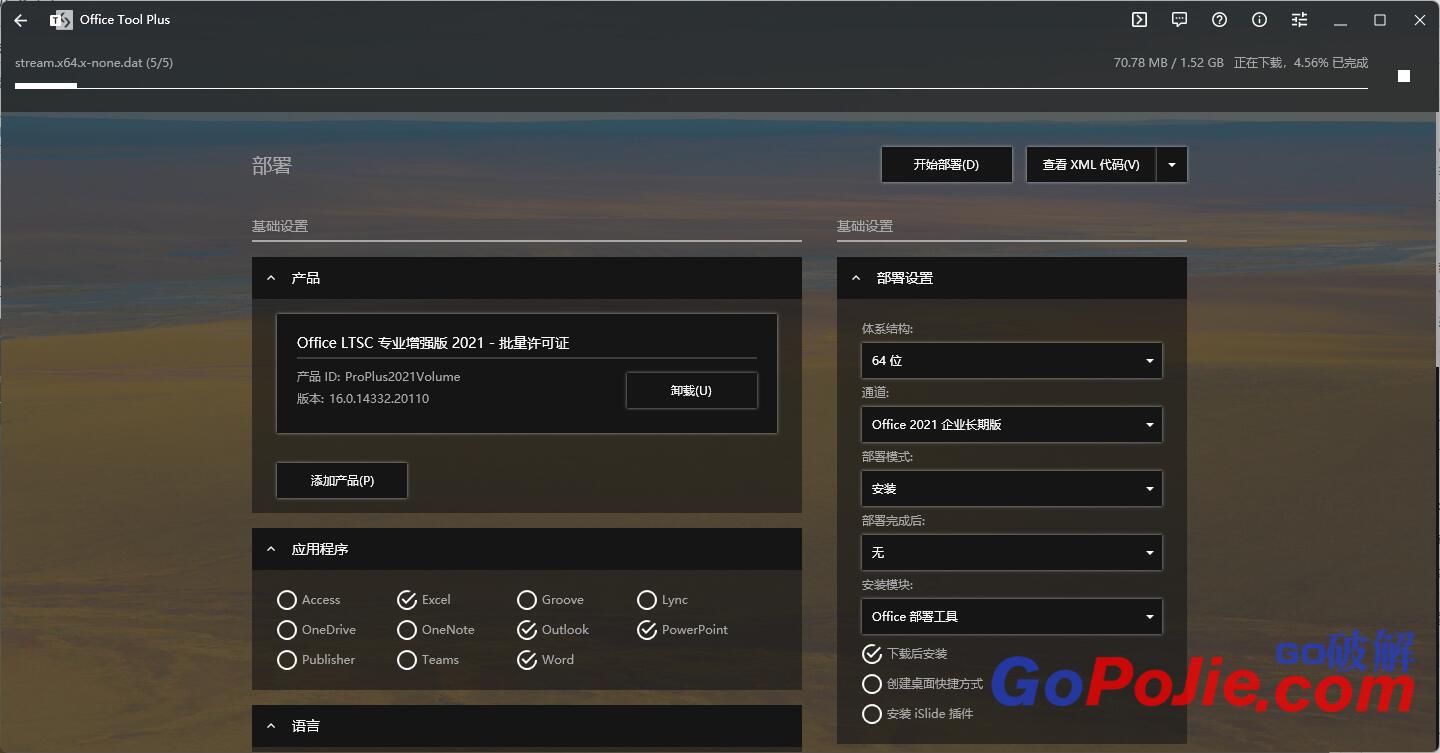Click the 卸载(U) button

coord(691,391)
